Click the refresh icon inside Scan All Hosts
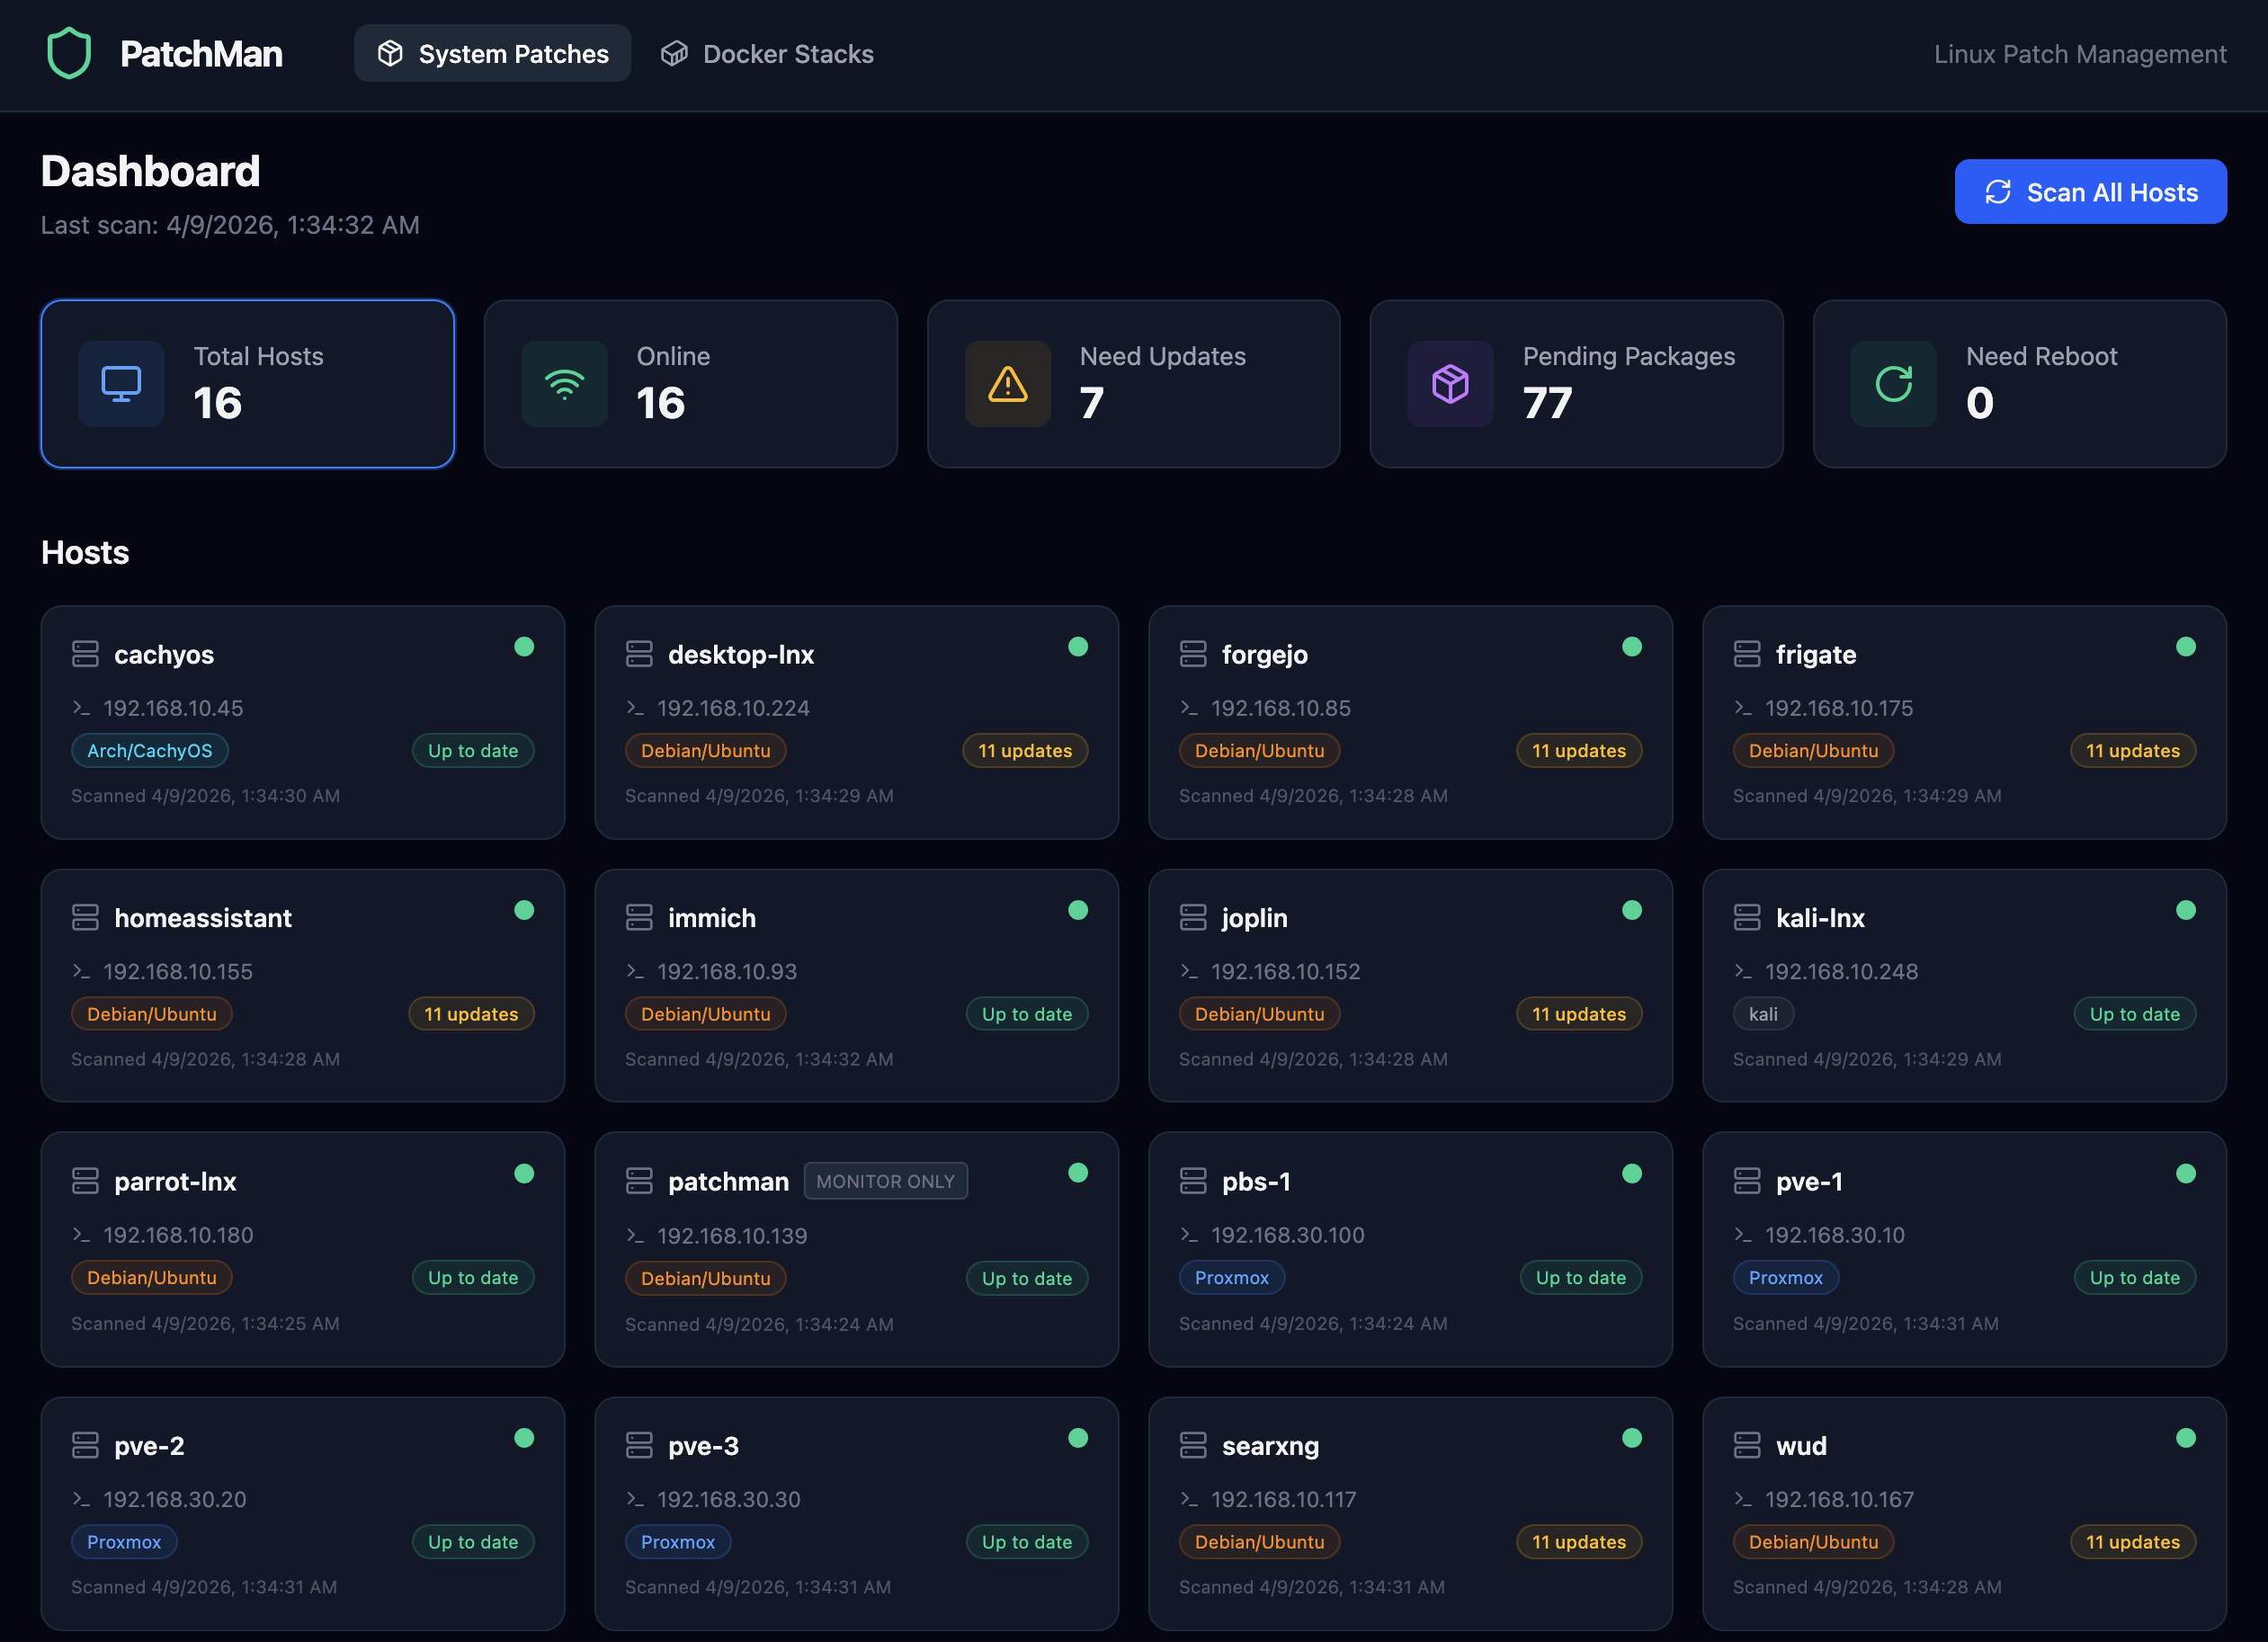The width and height of the screenshot is (2268, 1642). point(1998,191)
